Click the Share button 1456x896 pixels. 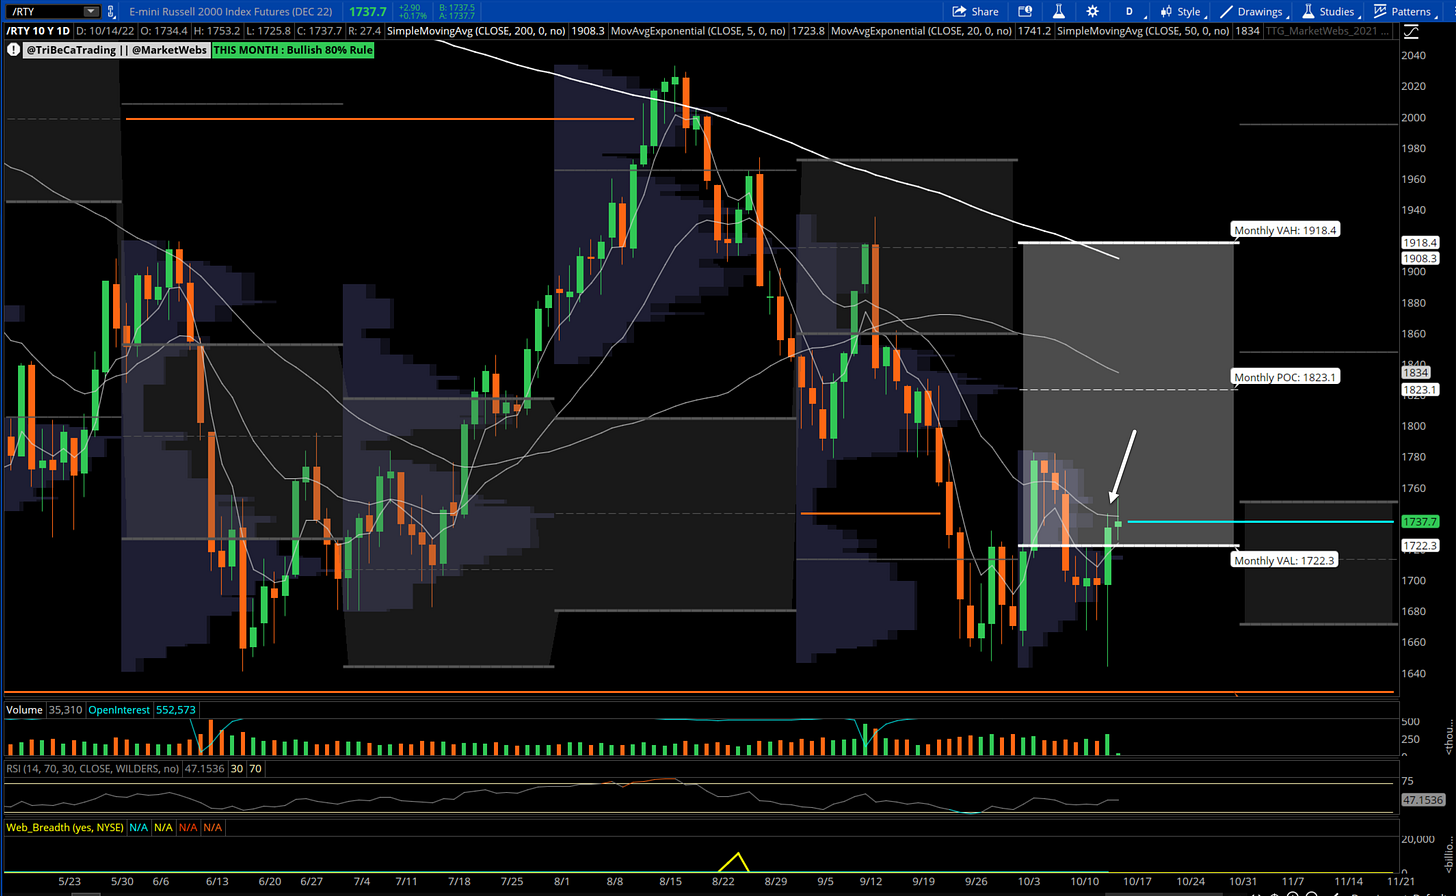point(975,11)
